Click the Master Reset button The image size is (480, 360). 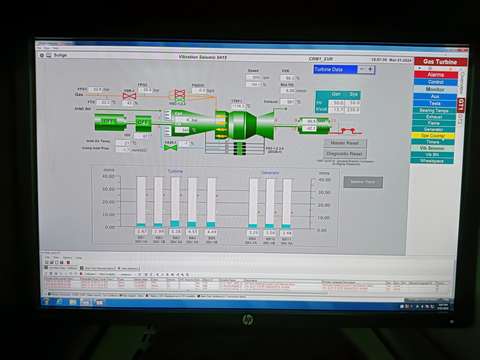345,143
